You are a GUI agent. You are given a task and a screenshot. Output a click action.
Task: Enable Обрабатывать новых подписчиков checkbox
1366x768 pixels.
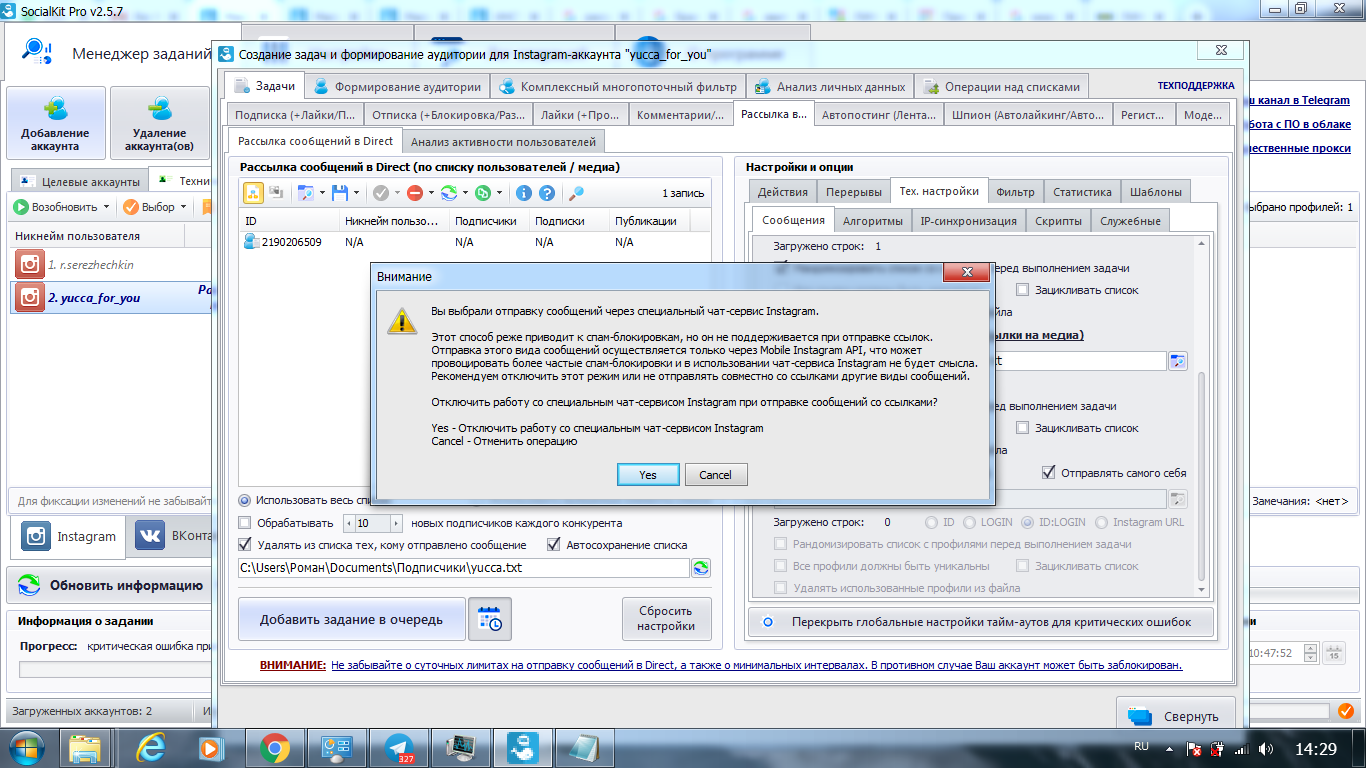tap(245, 523)
